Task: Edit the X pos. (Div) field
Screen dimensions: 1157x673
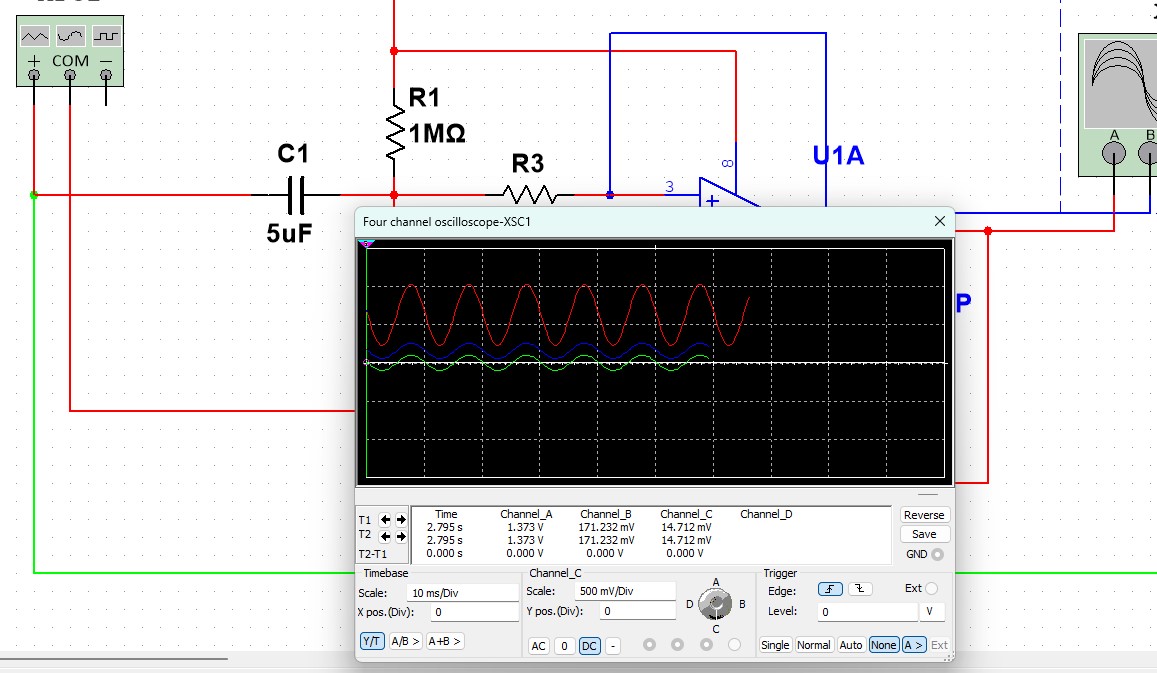Action: 474,612
